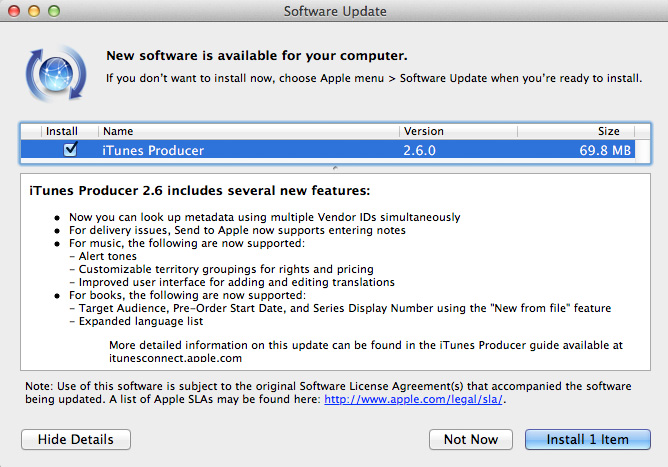Click the 'Target Audience, Pre-Order Start Date' line
The image size is (668, 467).
pyautogui.click(x=345, y=308)
